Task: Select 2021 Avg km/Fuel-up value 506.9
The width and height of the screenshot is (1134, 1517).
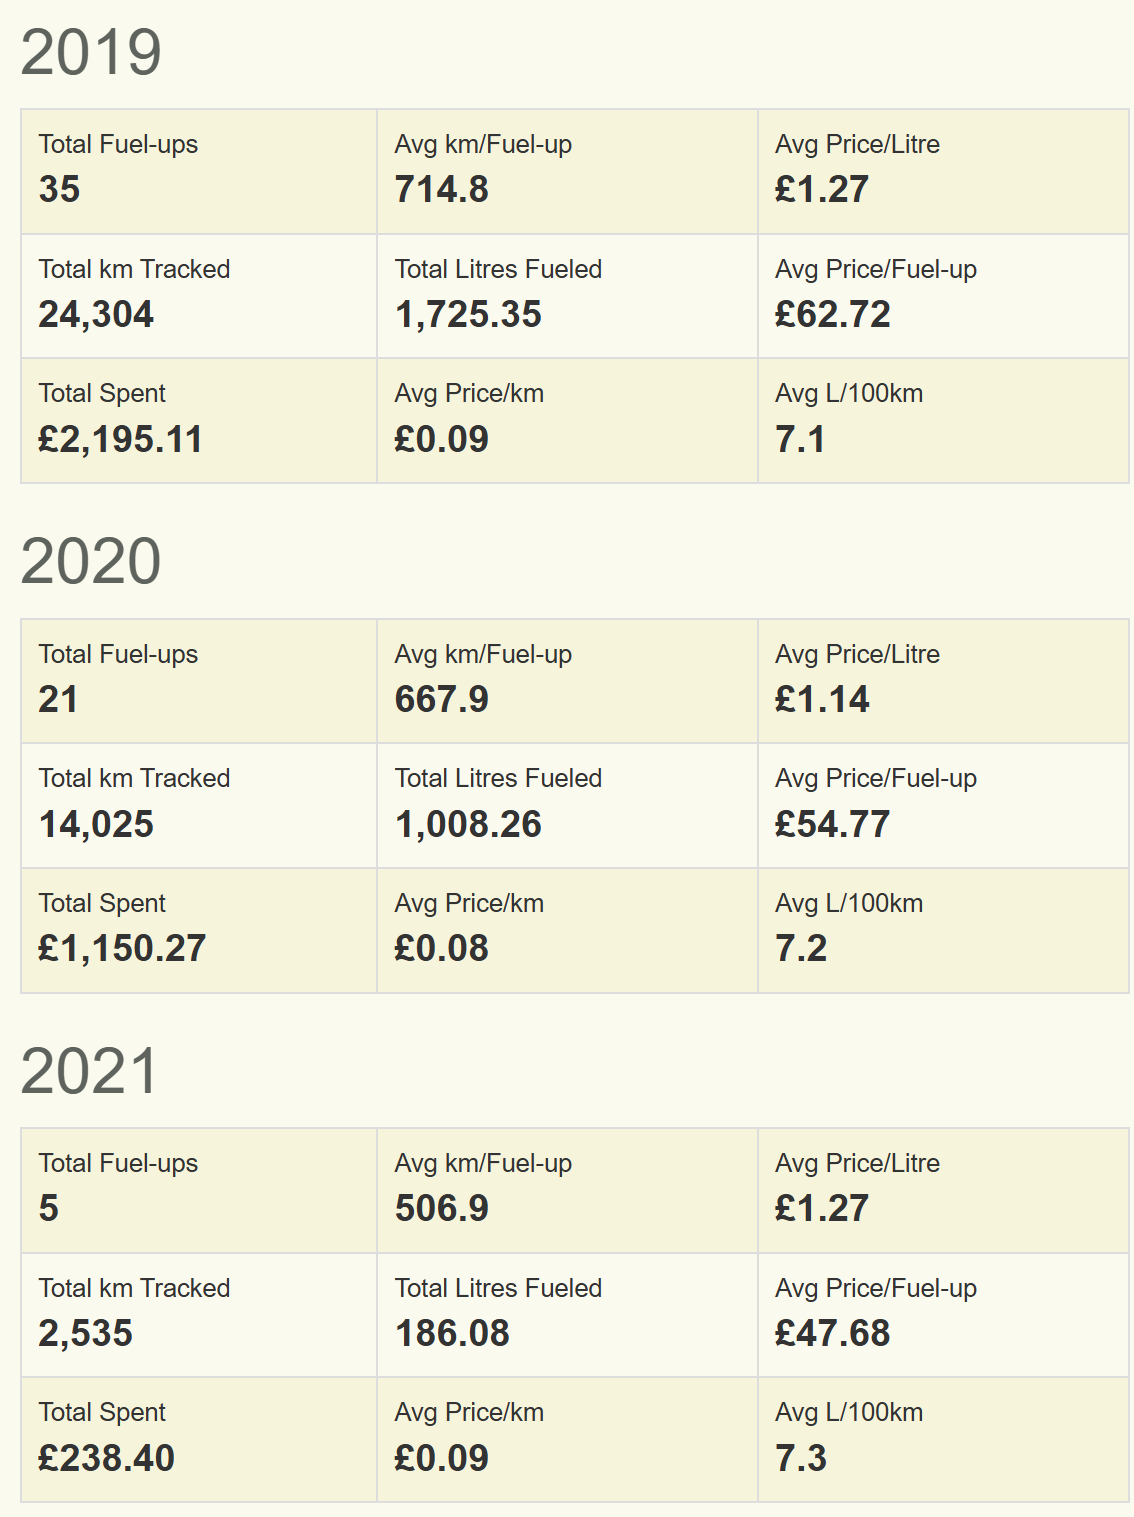Action: coord(442,1208)
